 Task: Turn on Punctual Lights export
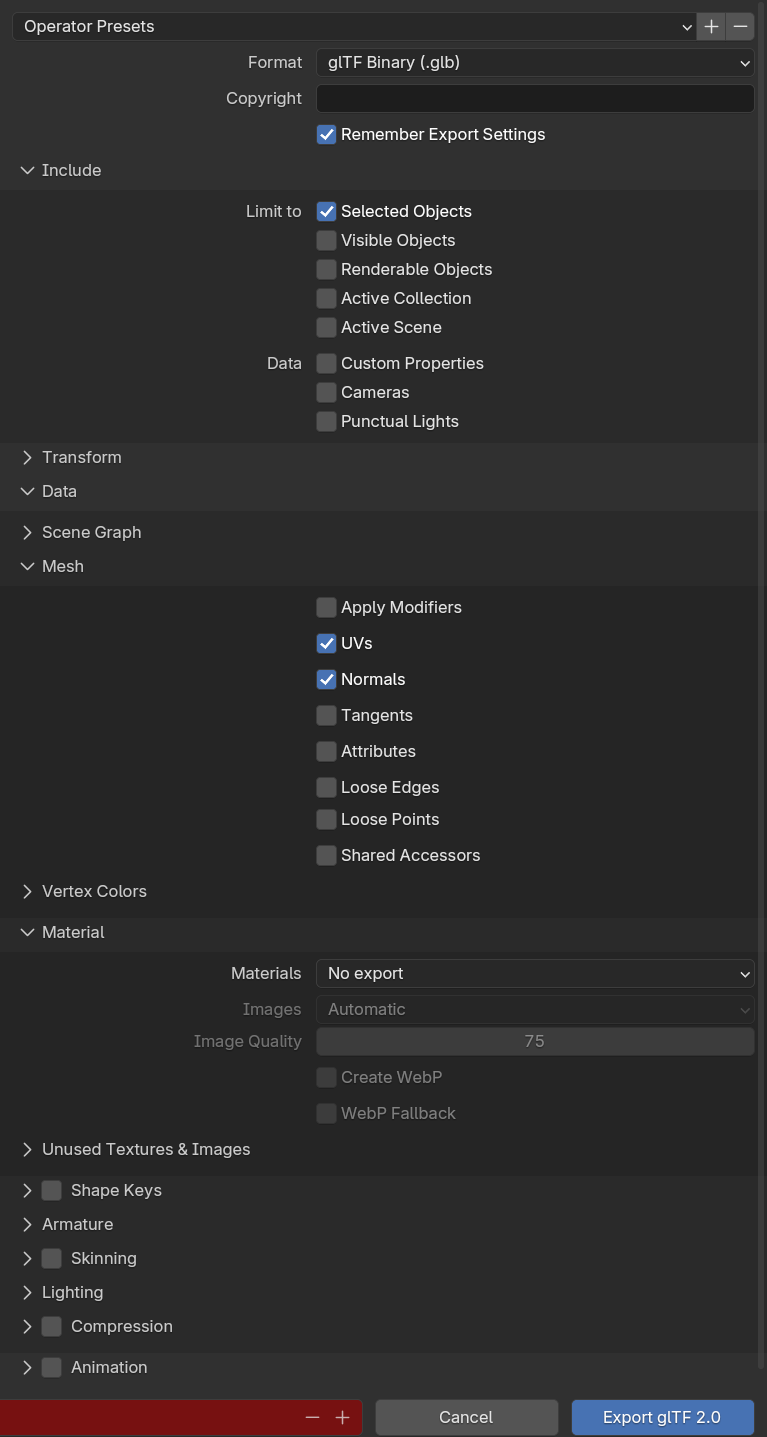tap(327, 421)
